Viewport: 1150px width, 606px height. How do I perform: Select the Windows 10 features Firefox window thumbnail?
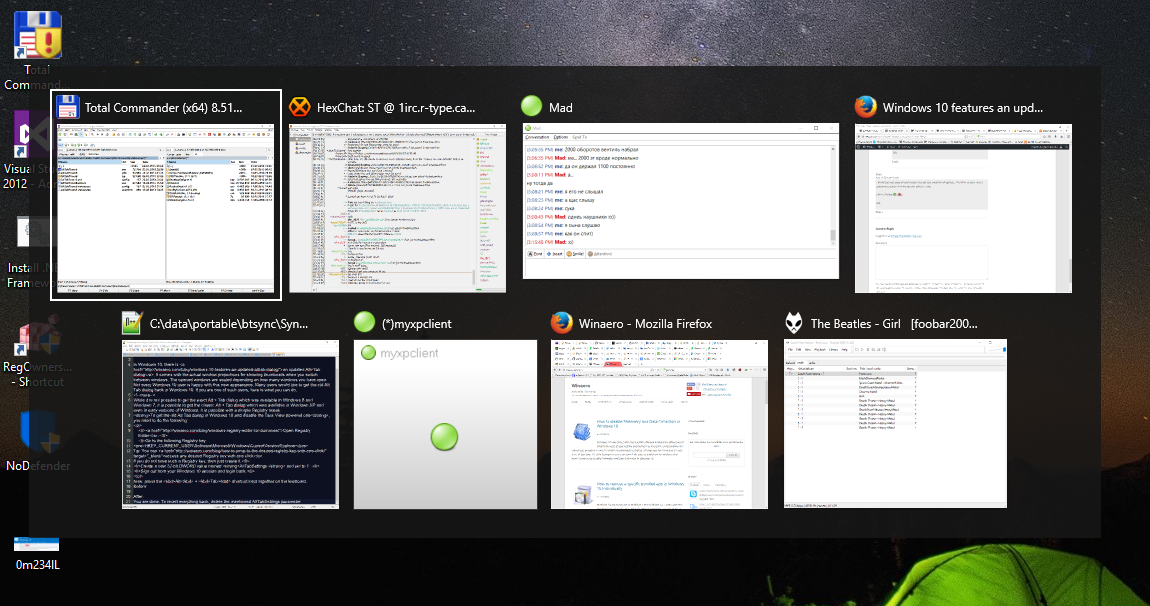tap(962, 208)
